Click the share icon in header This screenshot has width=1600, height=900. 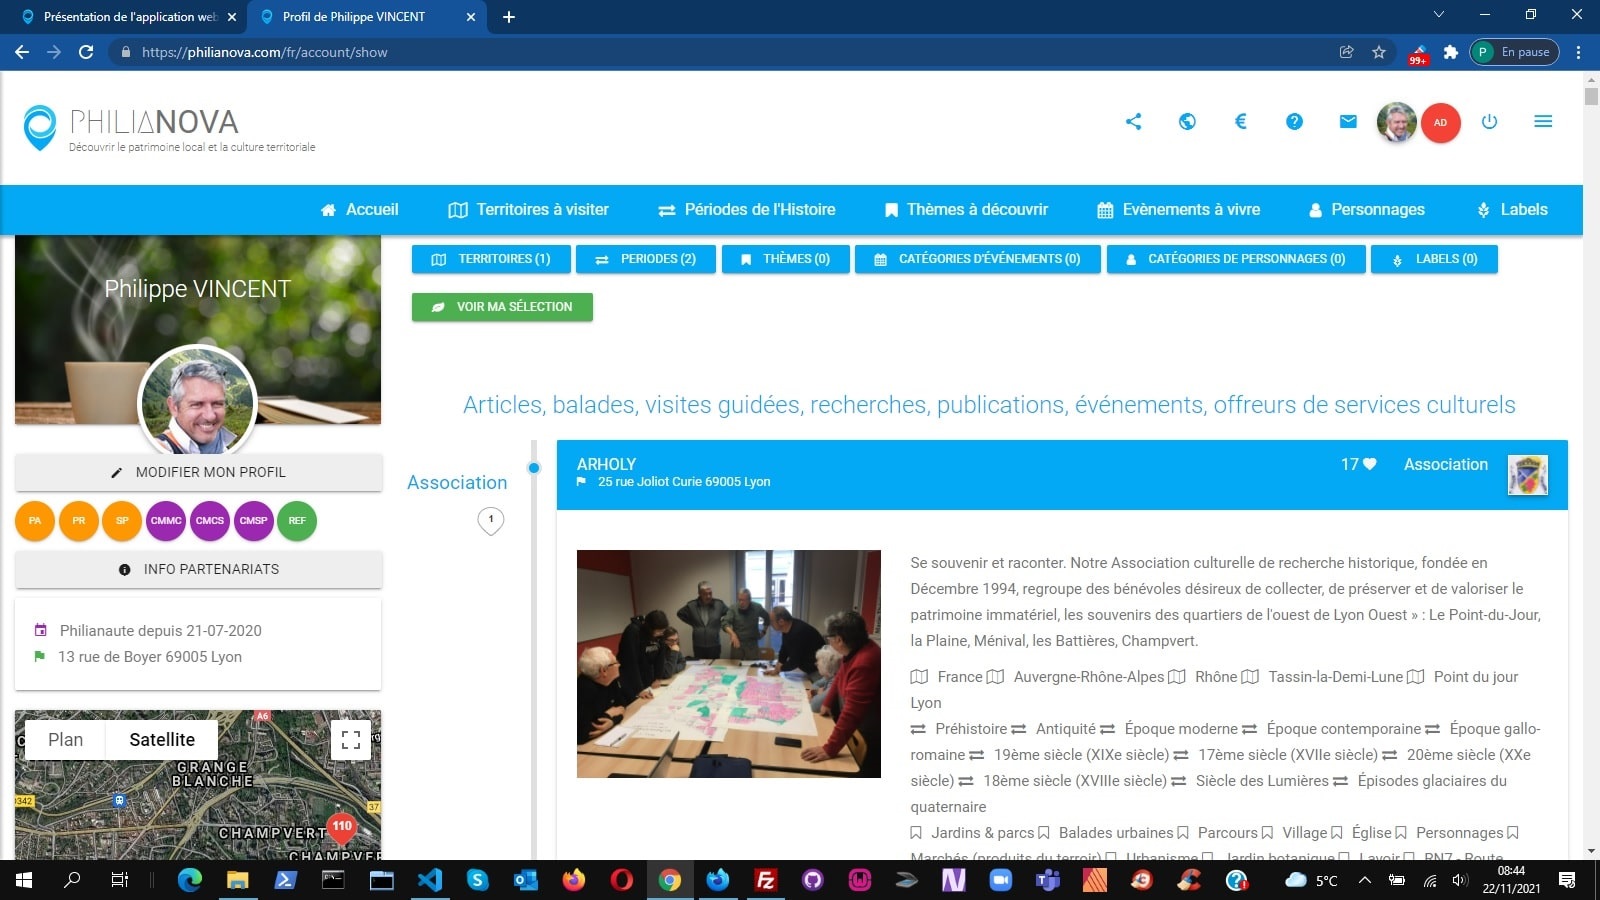tap(1133, 122)
